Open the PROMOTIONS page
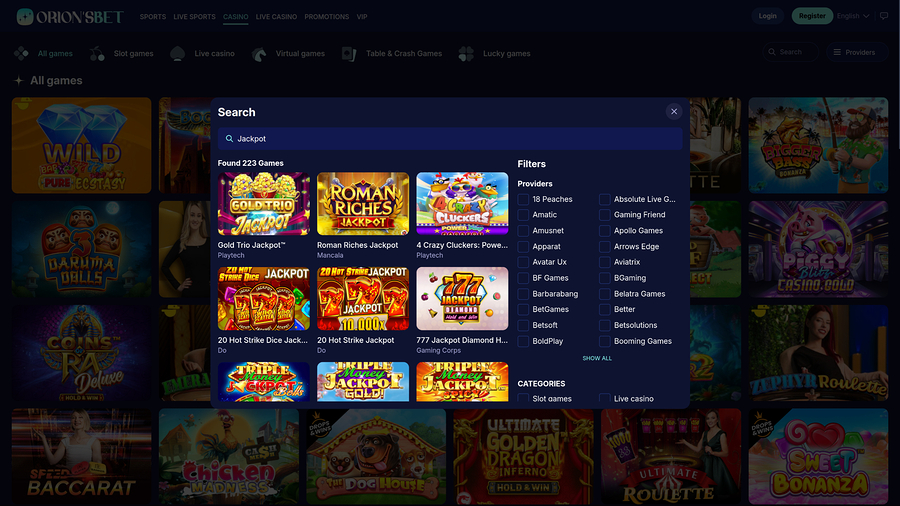 click(327, 17)
